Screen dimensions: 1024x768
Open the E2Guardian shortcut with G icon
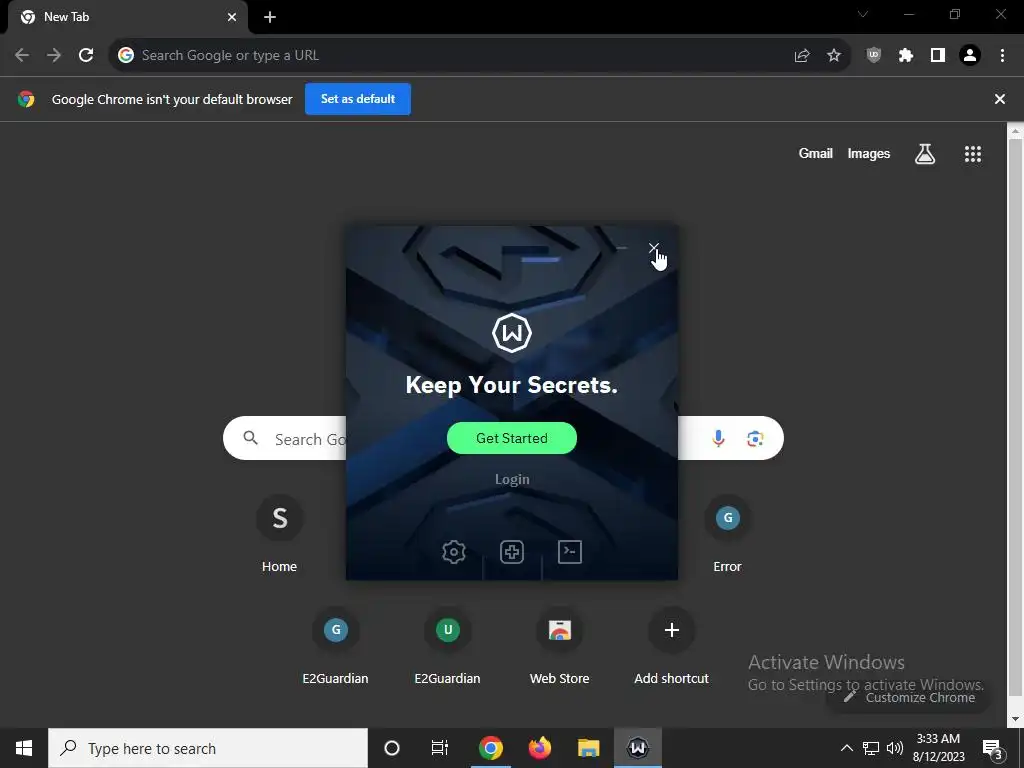336,646
